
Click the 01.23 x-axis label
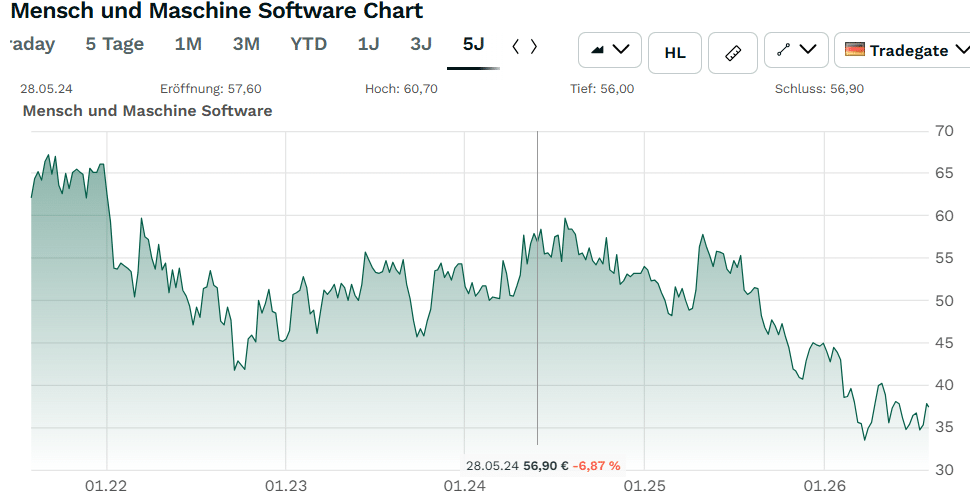[x=286, y=486]
